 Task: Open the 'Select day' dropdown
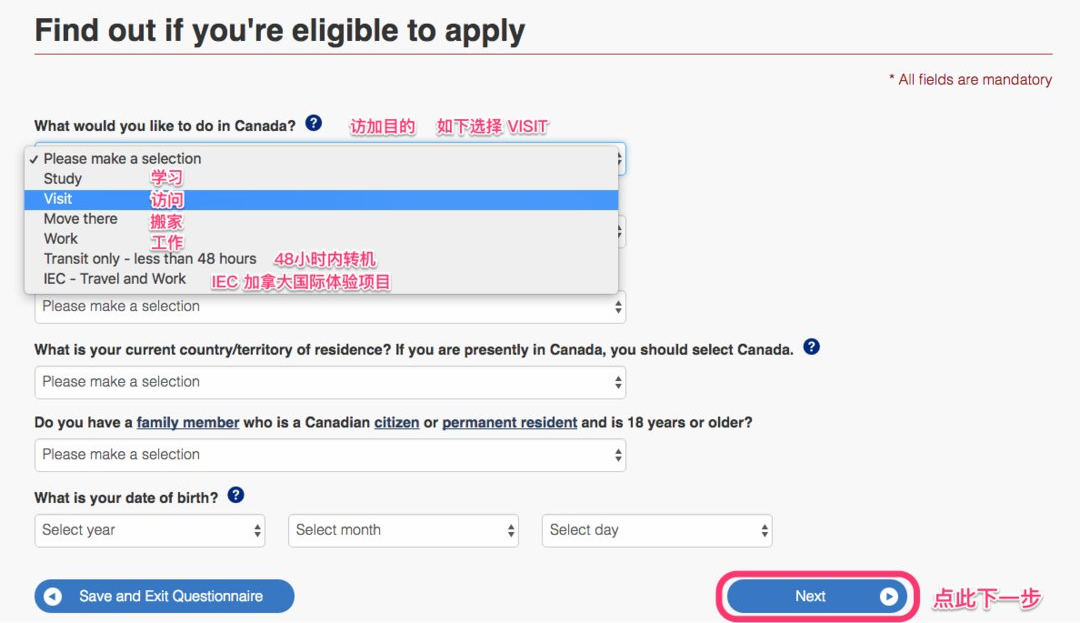point(657,530)
